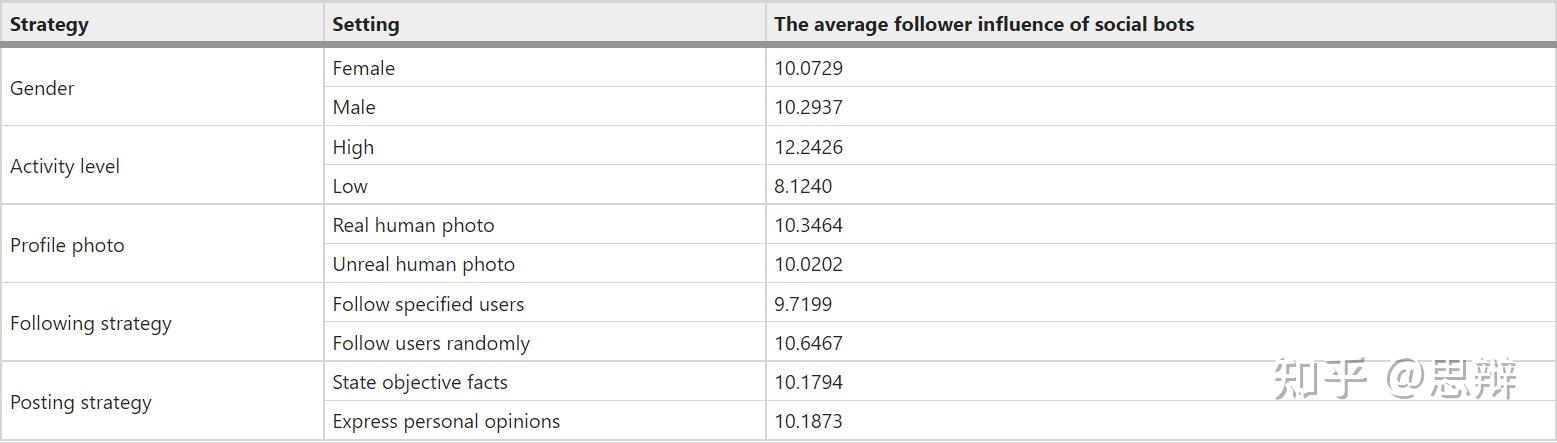1557x443 pixels.
Task: Click the Setting column header
Action: (545, 24)
